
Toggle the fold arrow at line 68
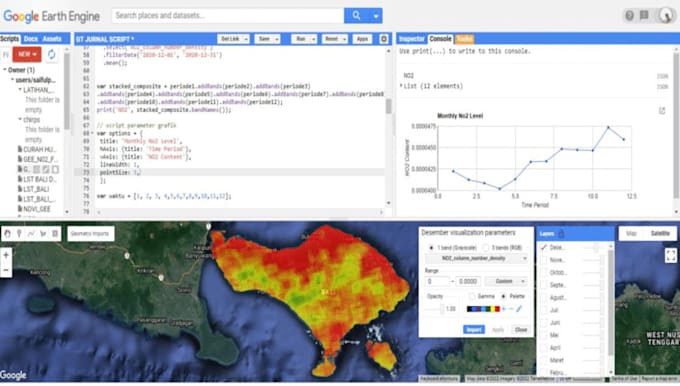[x=92, y=133]
